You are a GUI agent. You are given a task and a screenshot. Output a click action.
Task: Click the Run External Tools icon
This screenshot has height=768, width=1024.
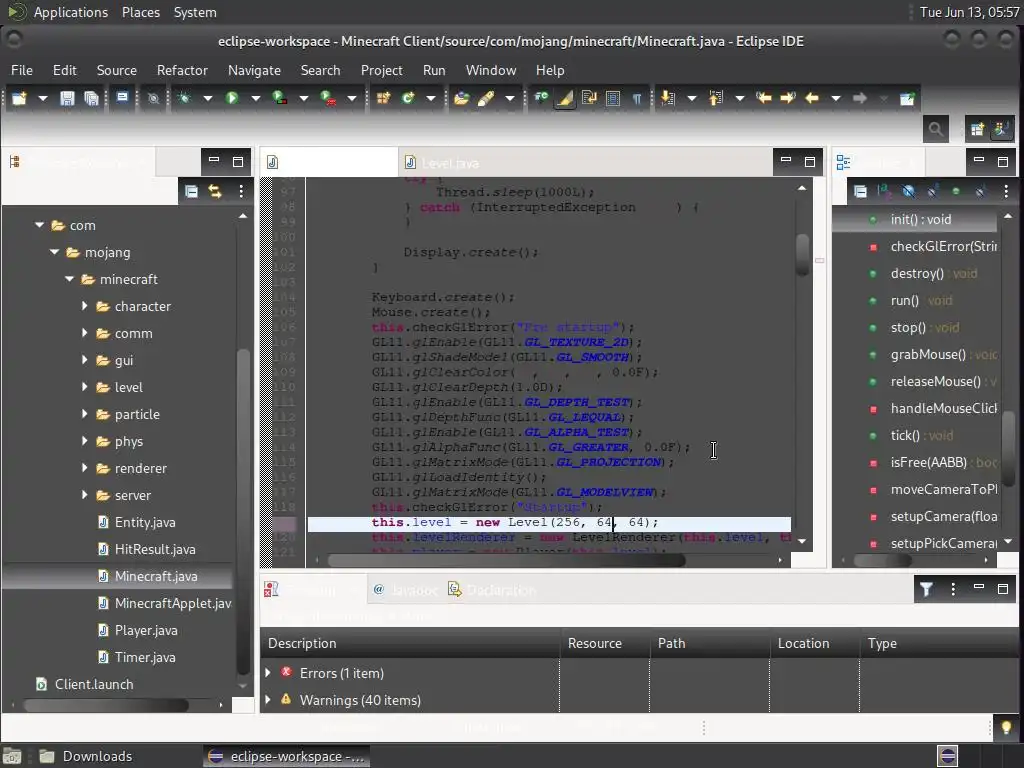[328, 98]
